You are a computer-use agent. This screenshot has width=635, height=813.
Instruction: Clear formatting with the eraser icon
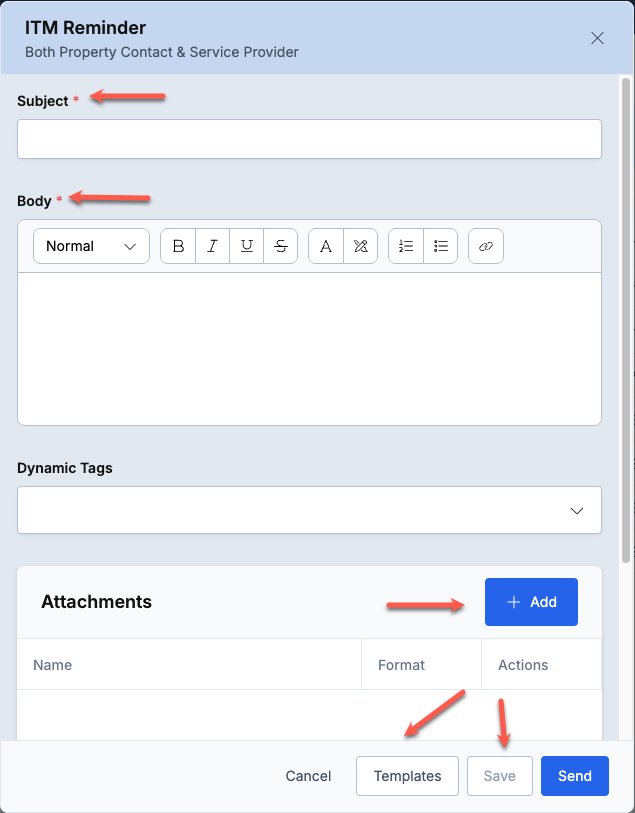point(360,246)
